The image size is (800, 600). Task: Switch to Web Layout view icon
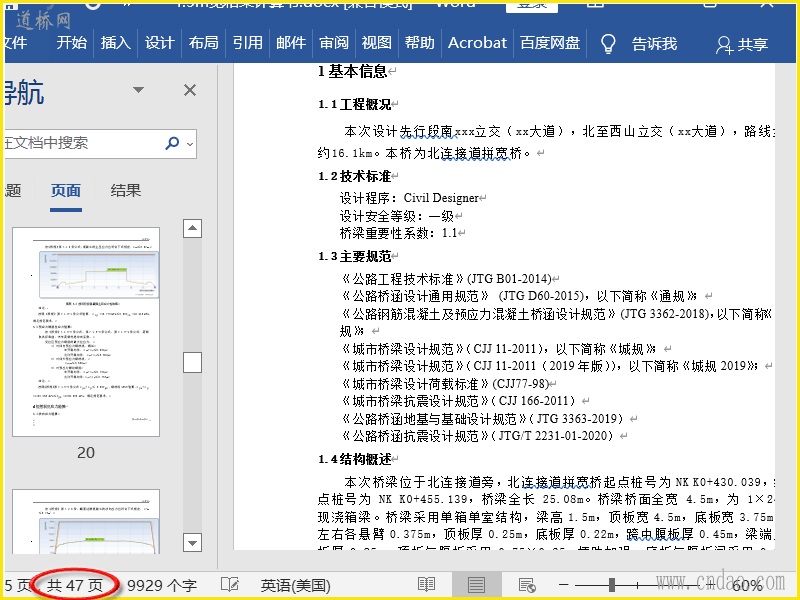(x=527, y=585)
